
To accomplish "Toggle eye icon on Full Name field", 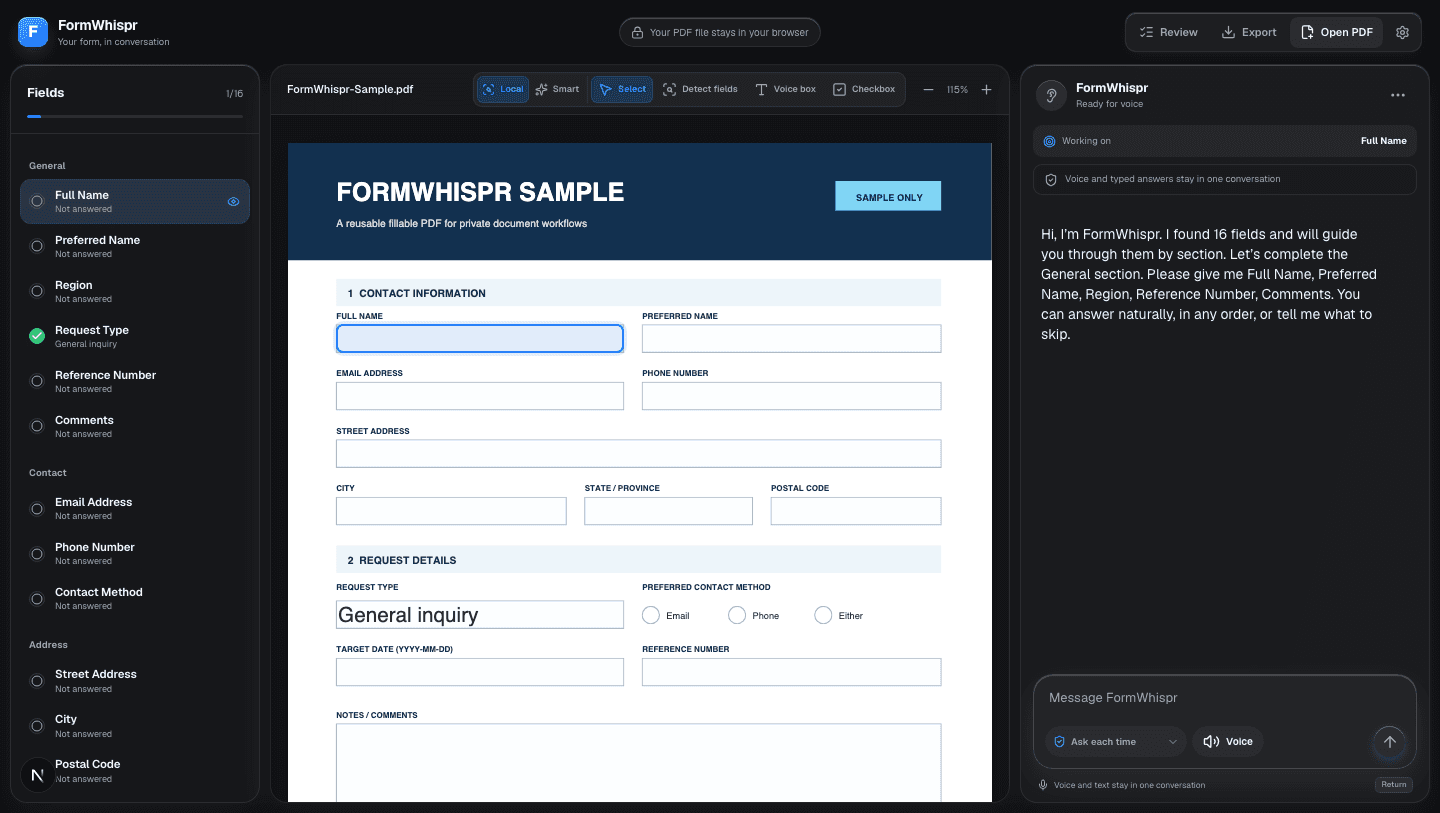I will [233, 201].
